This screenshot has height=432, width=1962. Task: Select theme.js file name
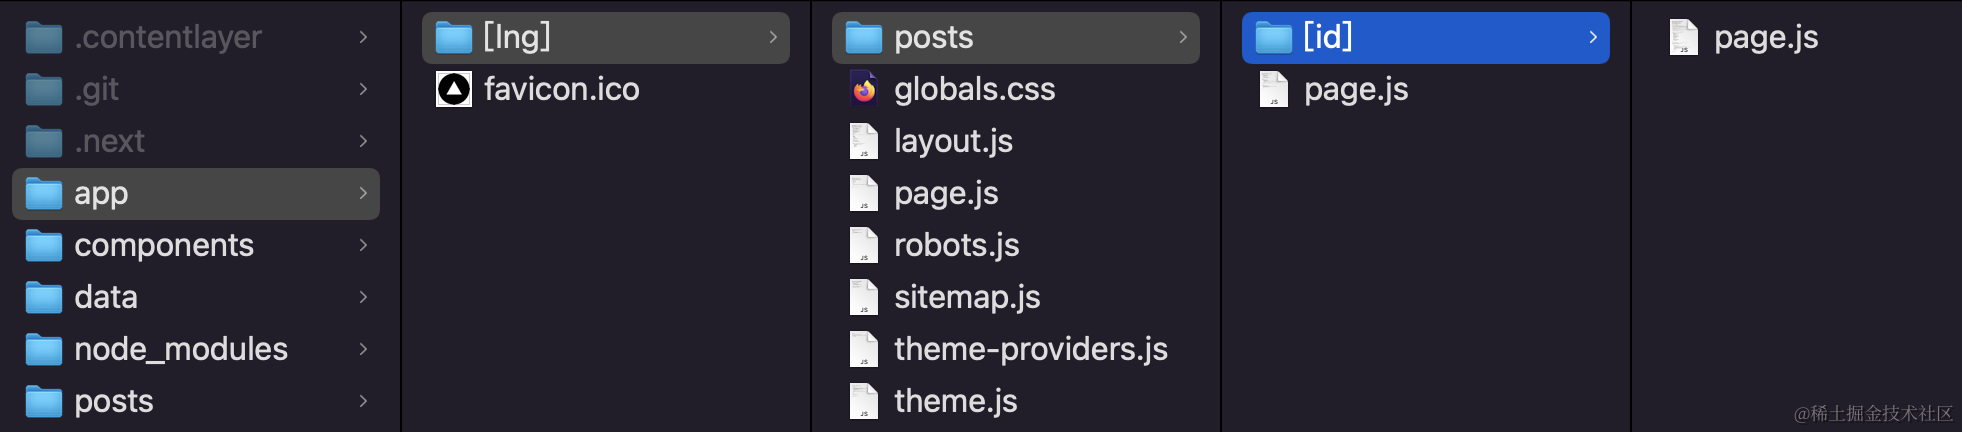(955, 401)
